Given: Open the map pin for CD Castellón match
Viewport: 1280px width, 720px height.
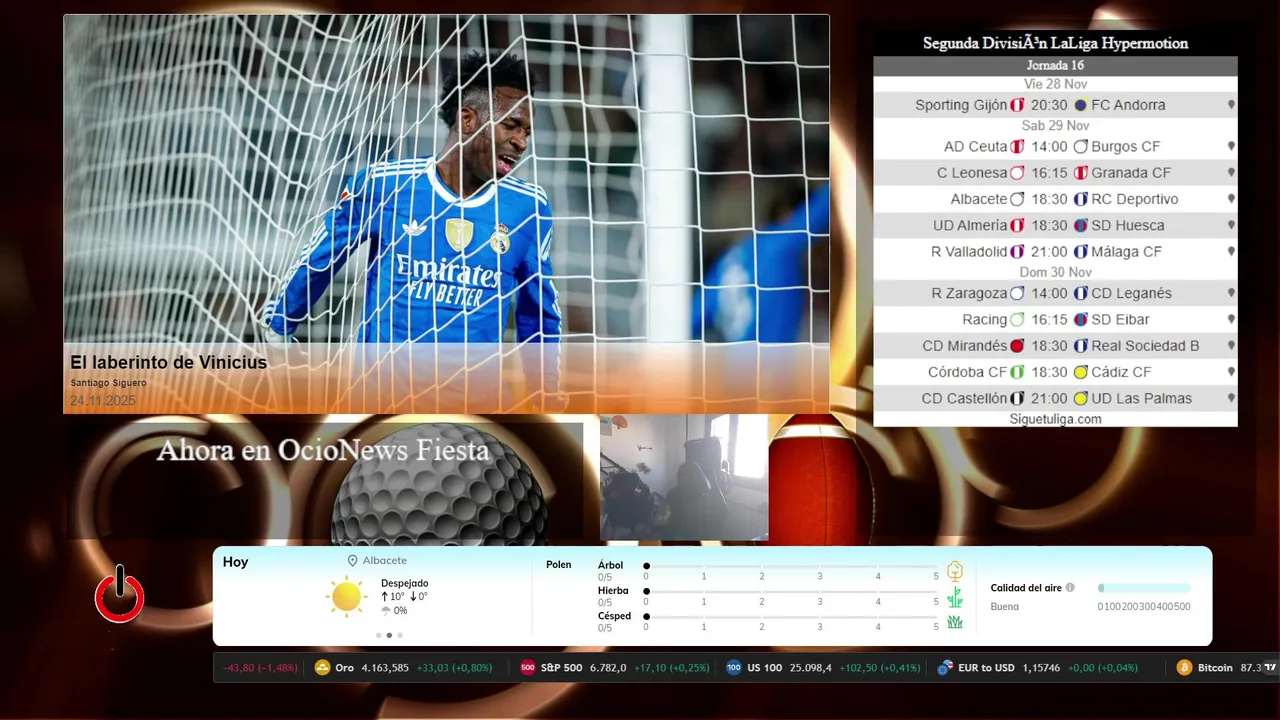Looking at the screenshot, I should (x=1231, y=398).
